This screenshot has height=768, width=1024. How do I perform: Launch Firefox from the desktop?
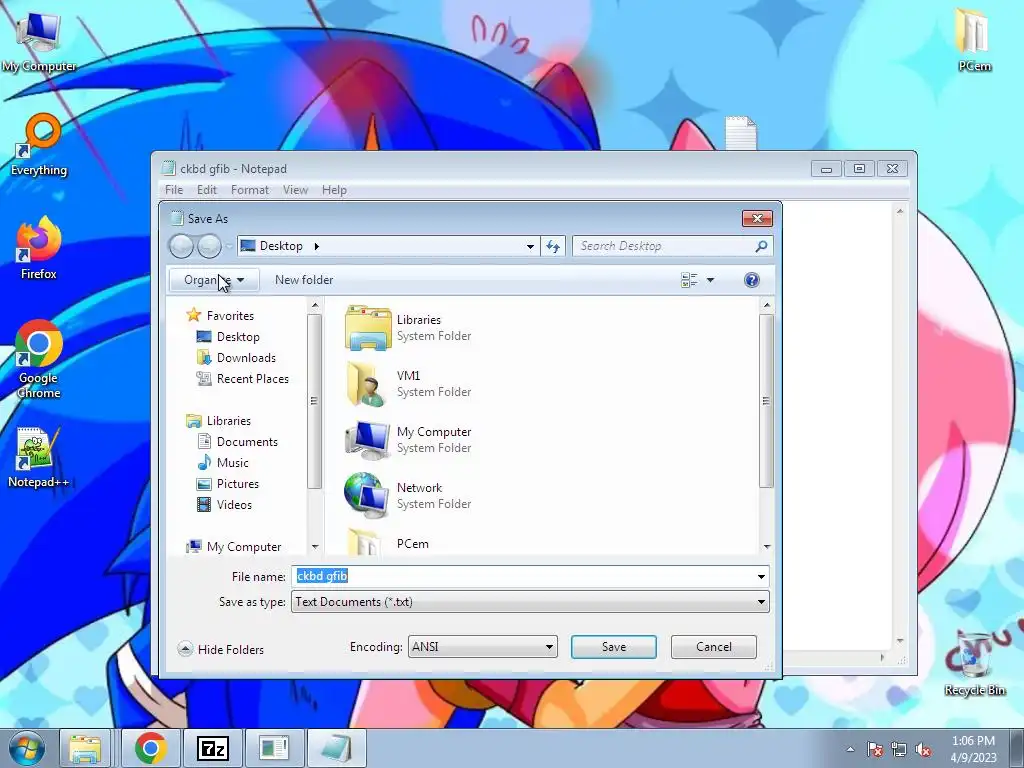39,248
